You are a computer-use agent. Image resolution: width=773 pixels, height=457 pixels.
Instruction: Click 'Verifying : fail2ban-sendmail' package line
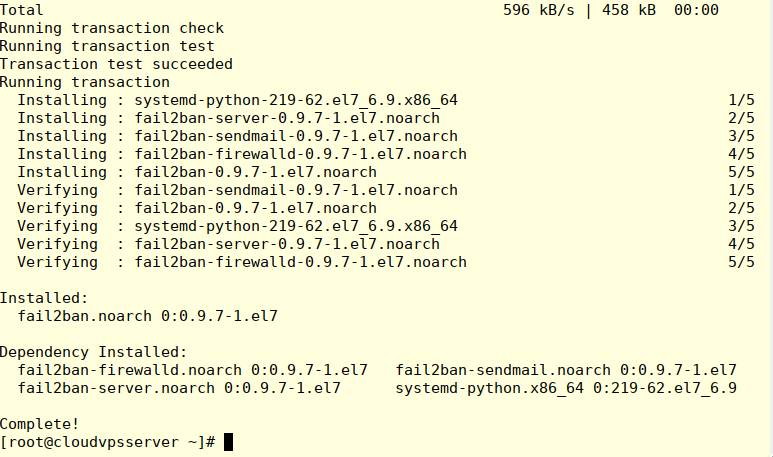click(238, 190)
